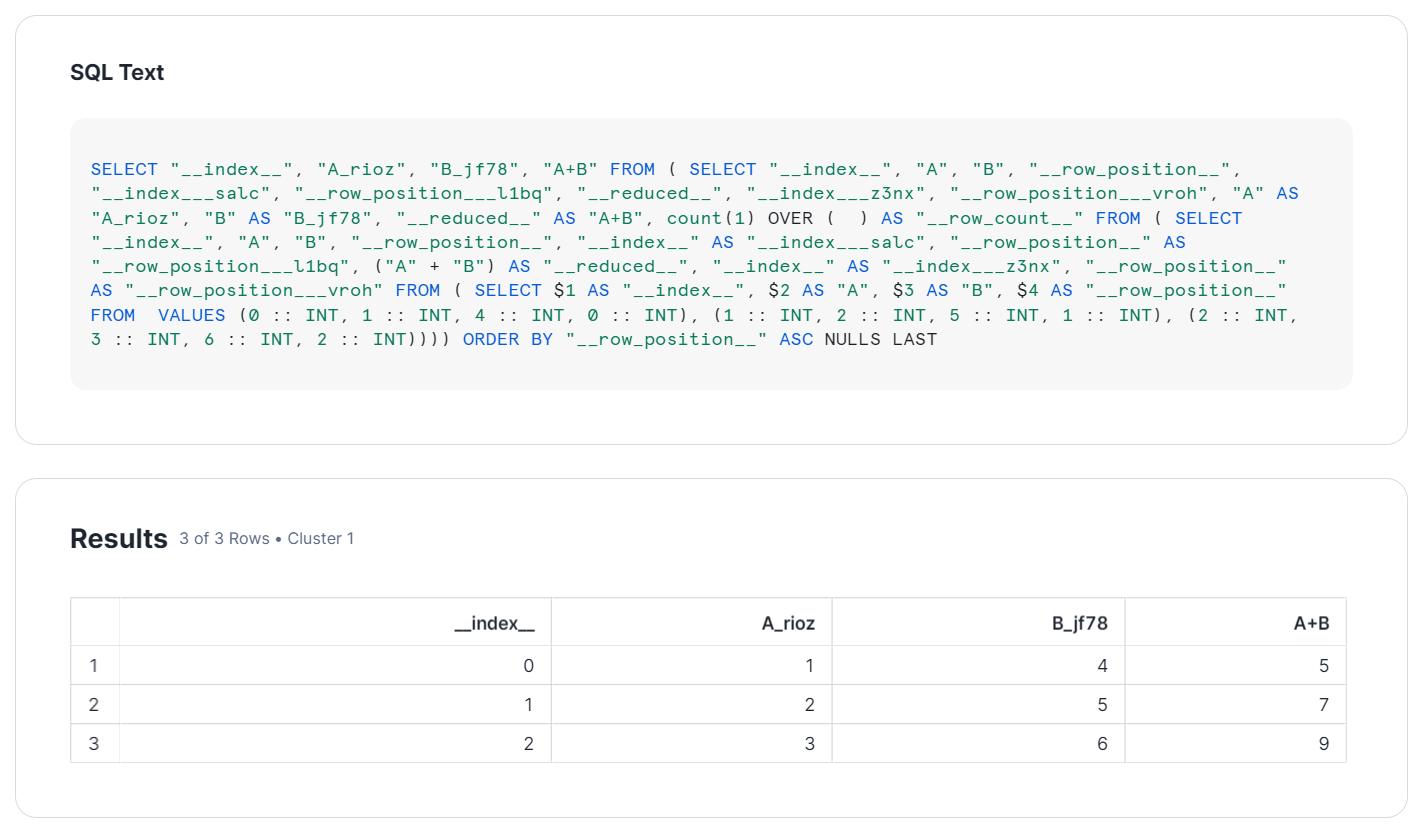This screenshot has width=1426, height=833.
Task: Click the Results heading
Action: [119, 539]
